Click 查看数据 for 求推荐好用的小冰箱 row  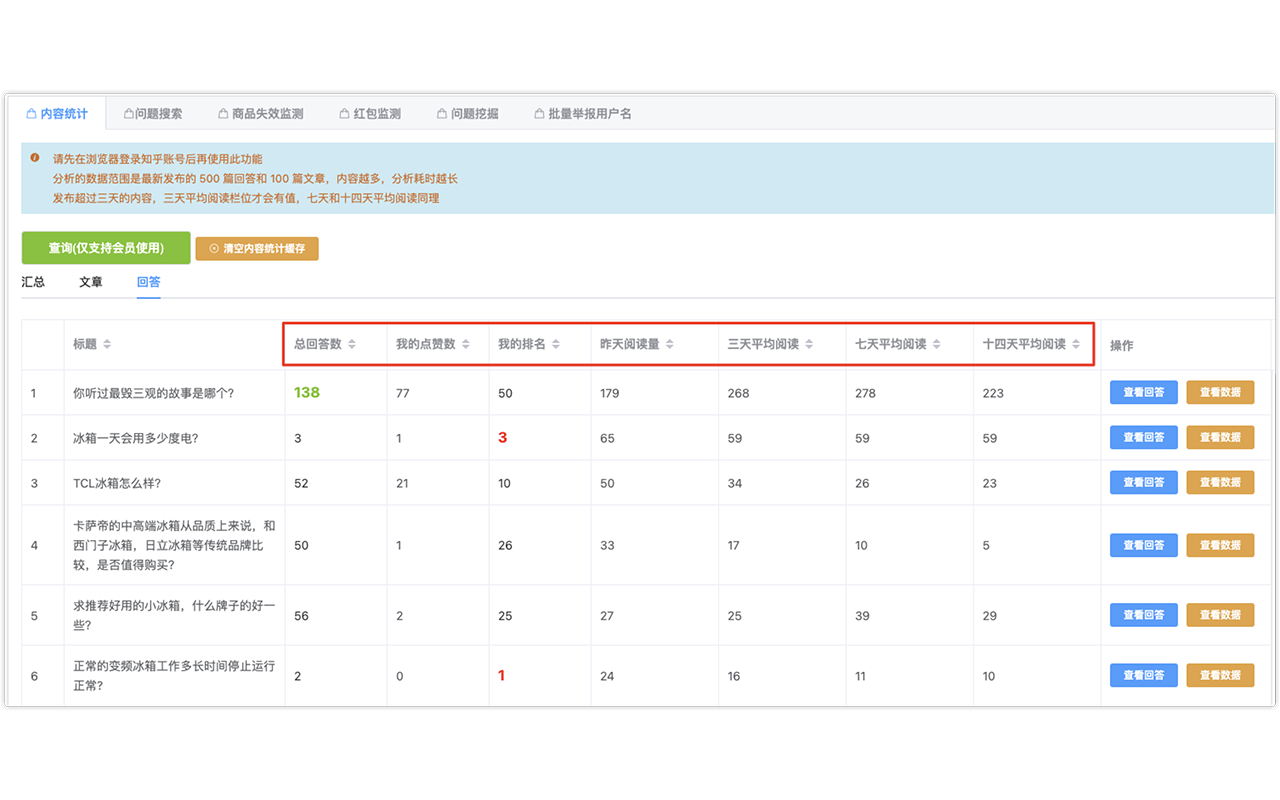(1220, 615)
